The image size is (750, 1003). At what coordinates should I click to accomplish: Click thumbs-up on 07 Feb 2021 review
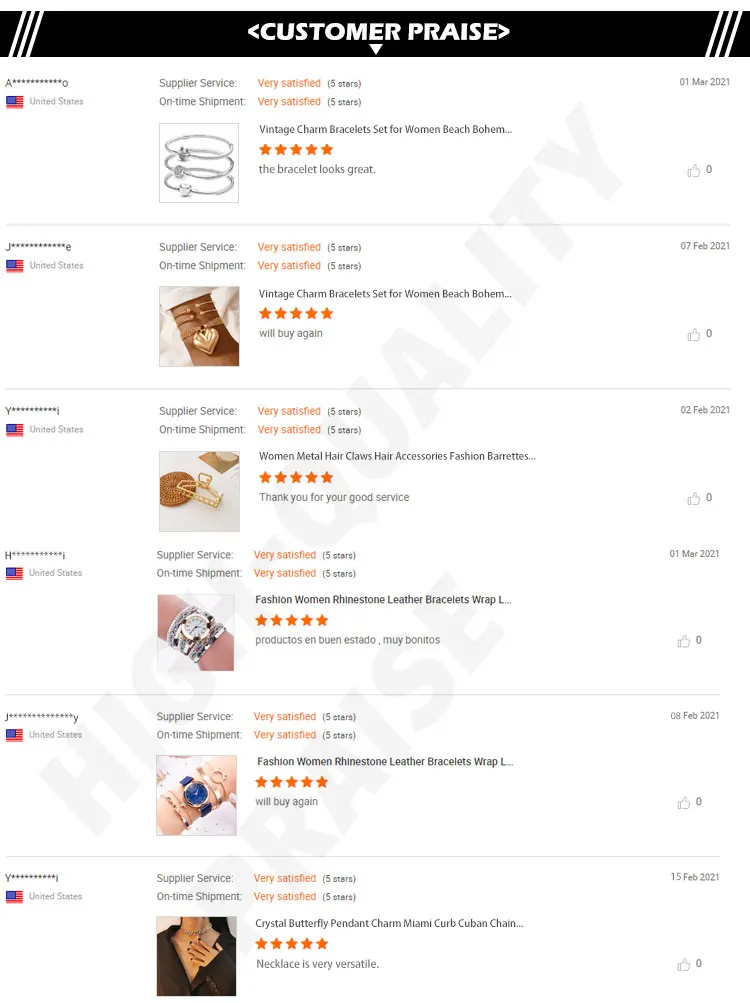(694, 335)
